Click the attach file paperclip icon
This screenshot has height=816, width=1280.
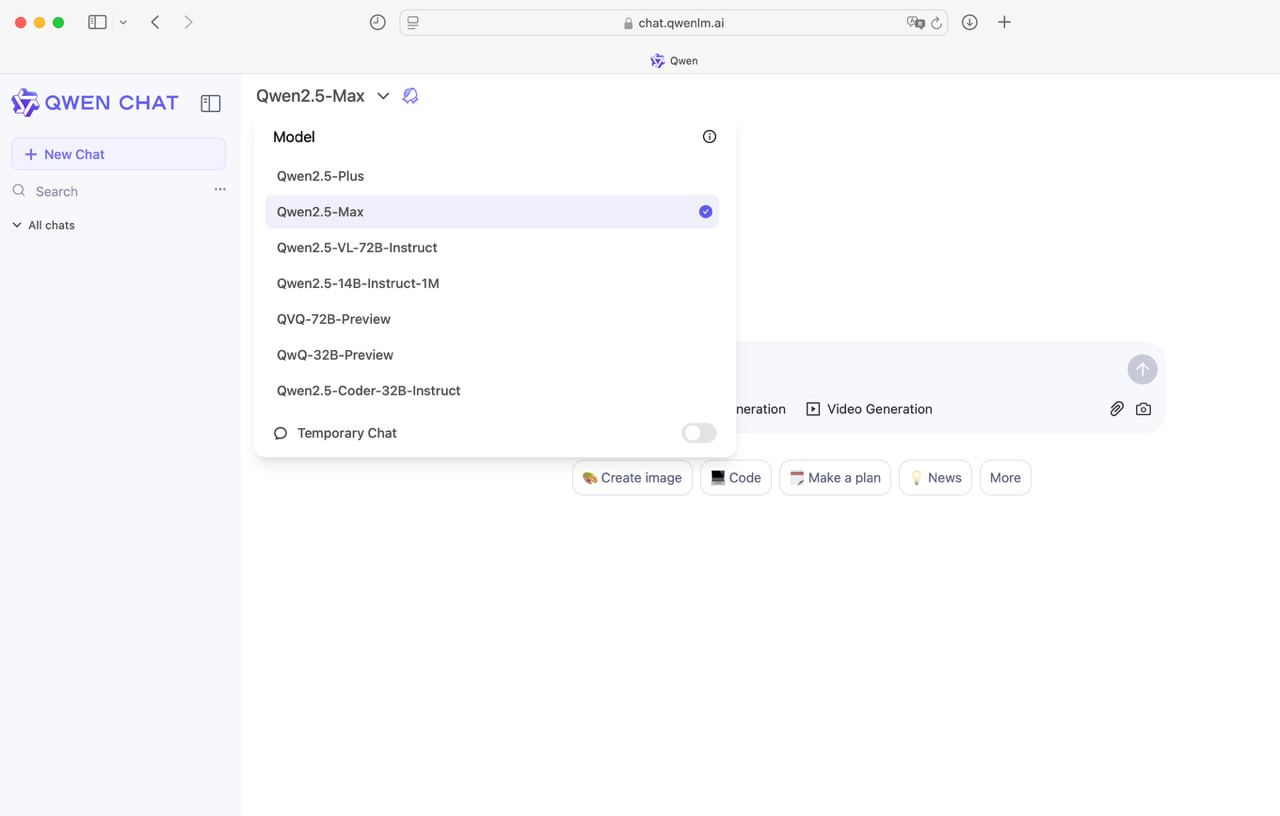tap(1116, 409)
